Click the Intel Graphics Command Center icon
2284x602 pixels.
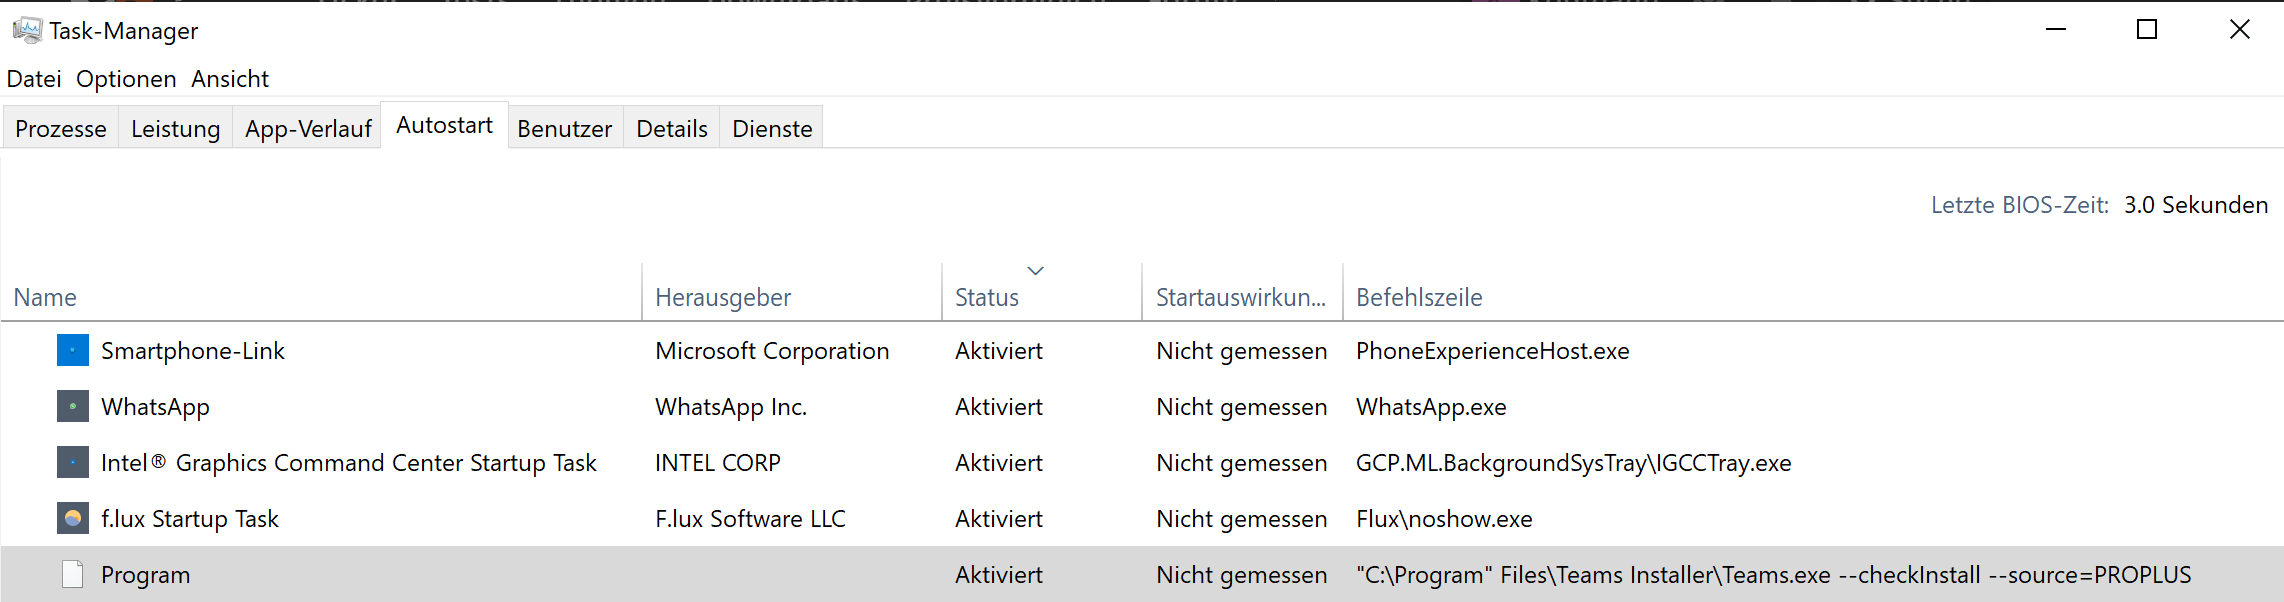coord(73,463)
